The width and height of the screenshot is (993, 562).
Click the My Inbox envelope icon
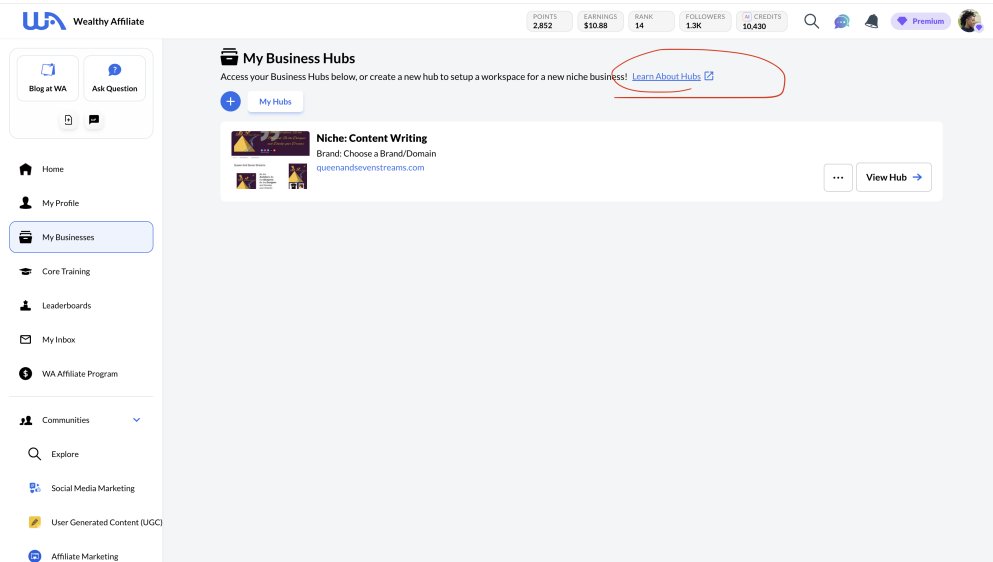pyautogui.click(x=25, y=340)
